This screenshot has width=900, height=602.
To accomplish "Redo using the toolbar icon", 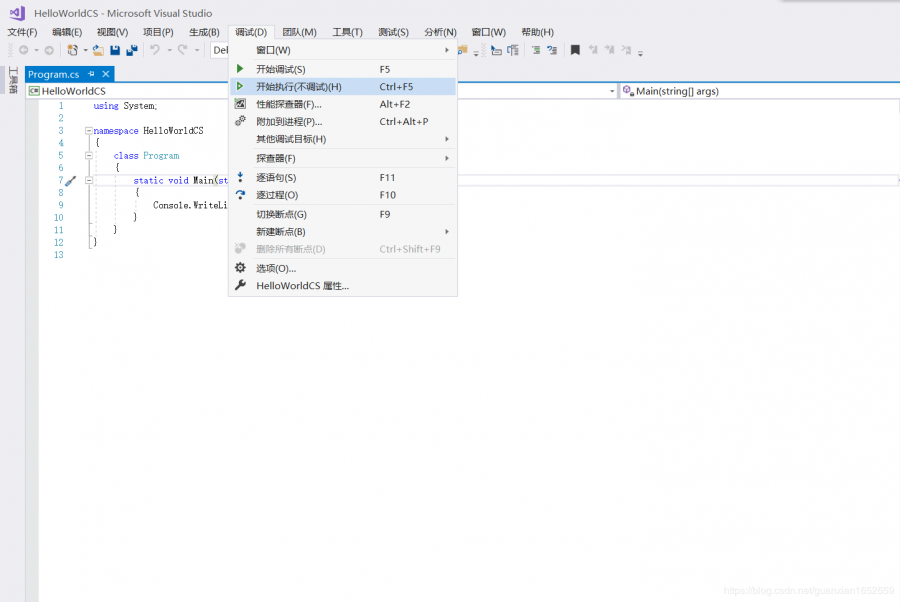I will 181,49.
